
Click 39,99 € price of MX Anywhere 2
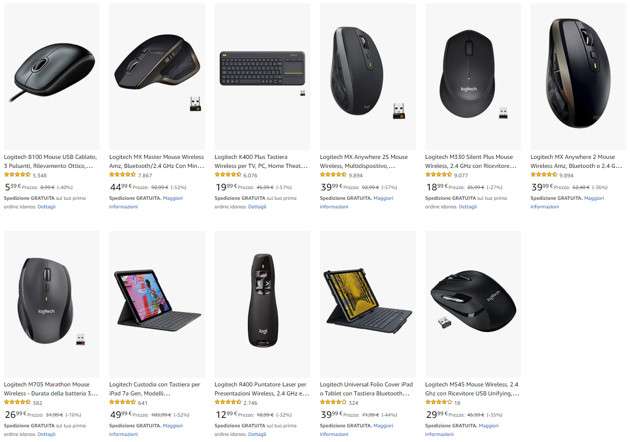pos(542,187)
